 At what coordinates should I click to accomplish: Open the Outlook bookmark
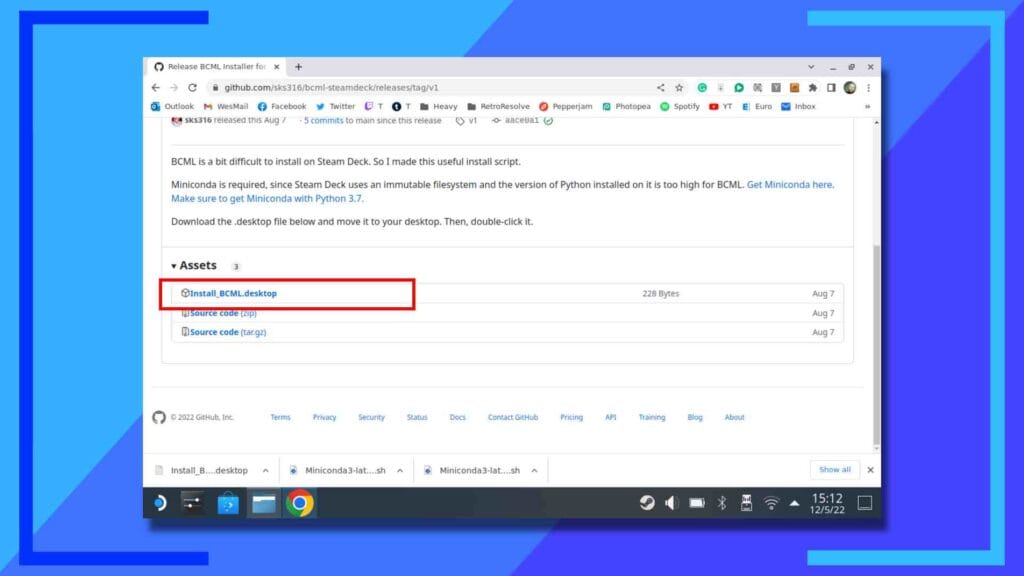tap(172, 106)
